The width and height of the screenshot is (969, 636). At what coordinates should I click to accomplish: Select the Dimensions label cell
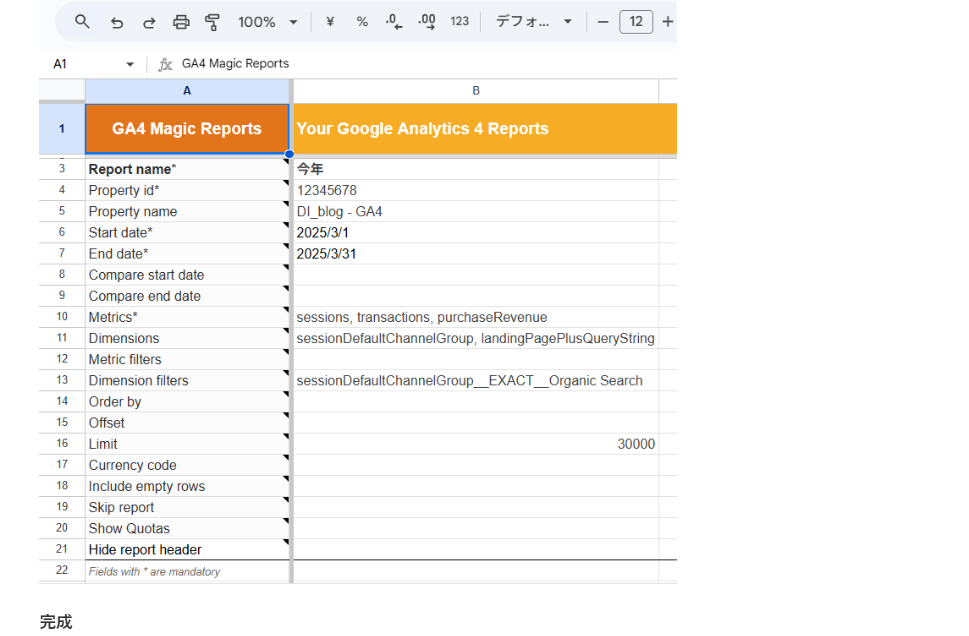point(187,338)
